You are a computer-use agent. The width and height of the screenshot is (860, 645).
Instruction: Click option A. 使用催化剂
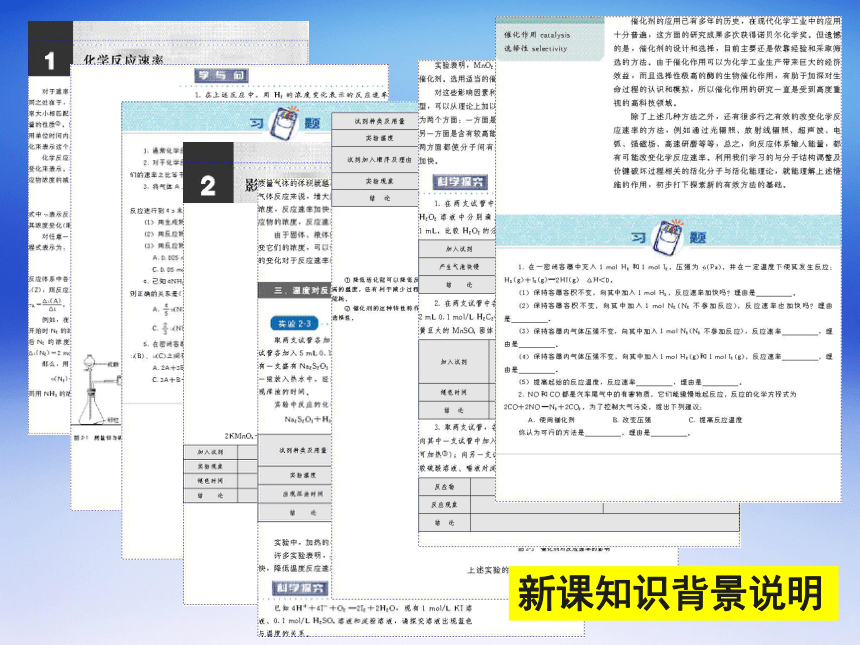[551, 420]
